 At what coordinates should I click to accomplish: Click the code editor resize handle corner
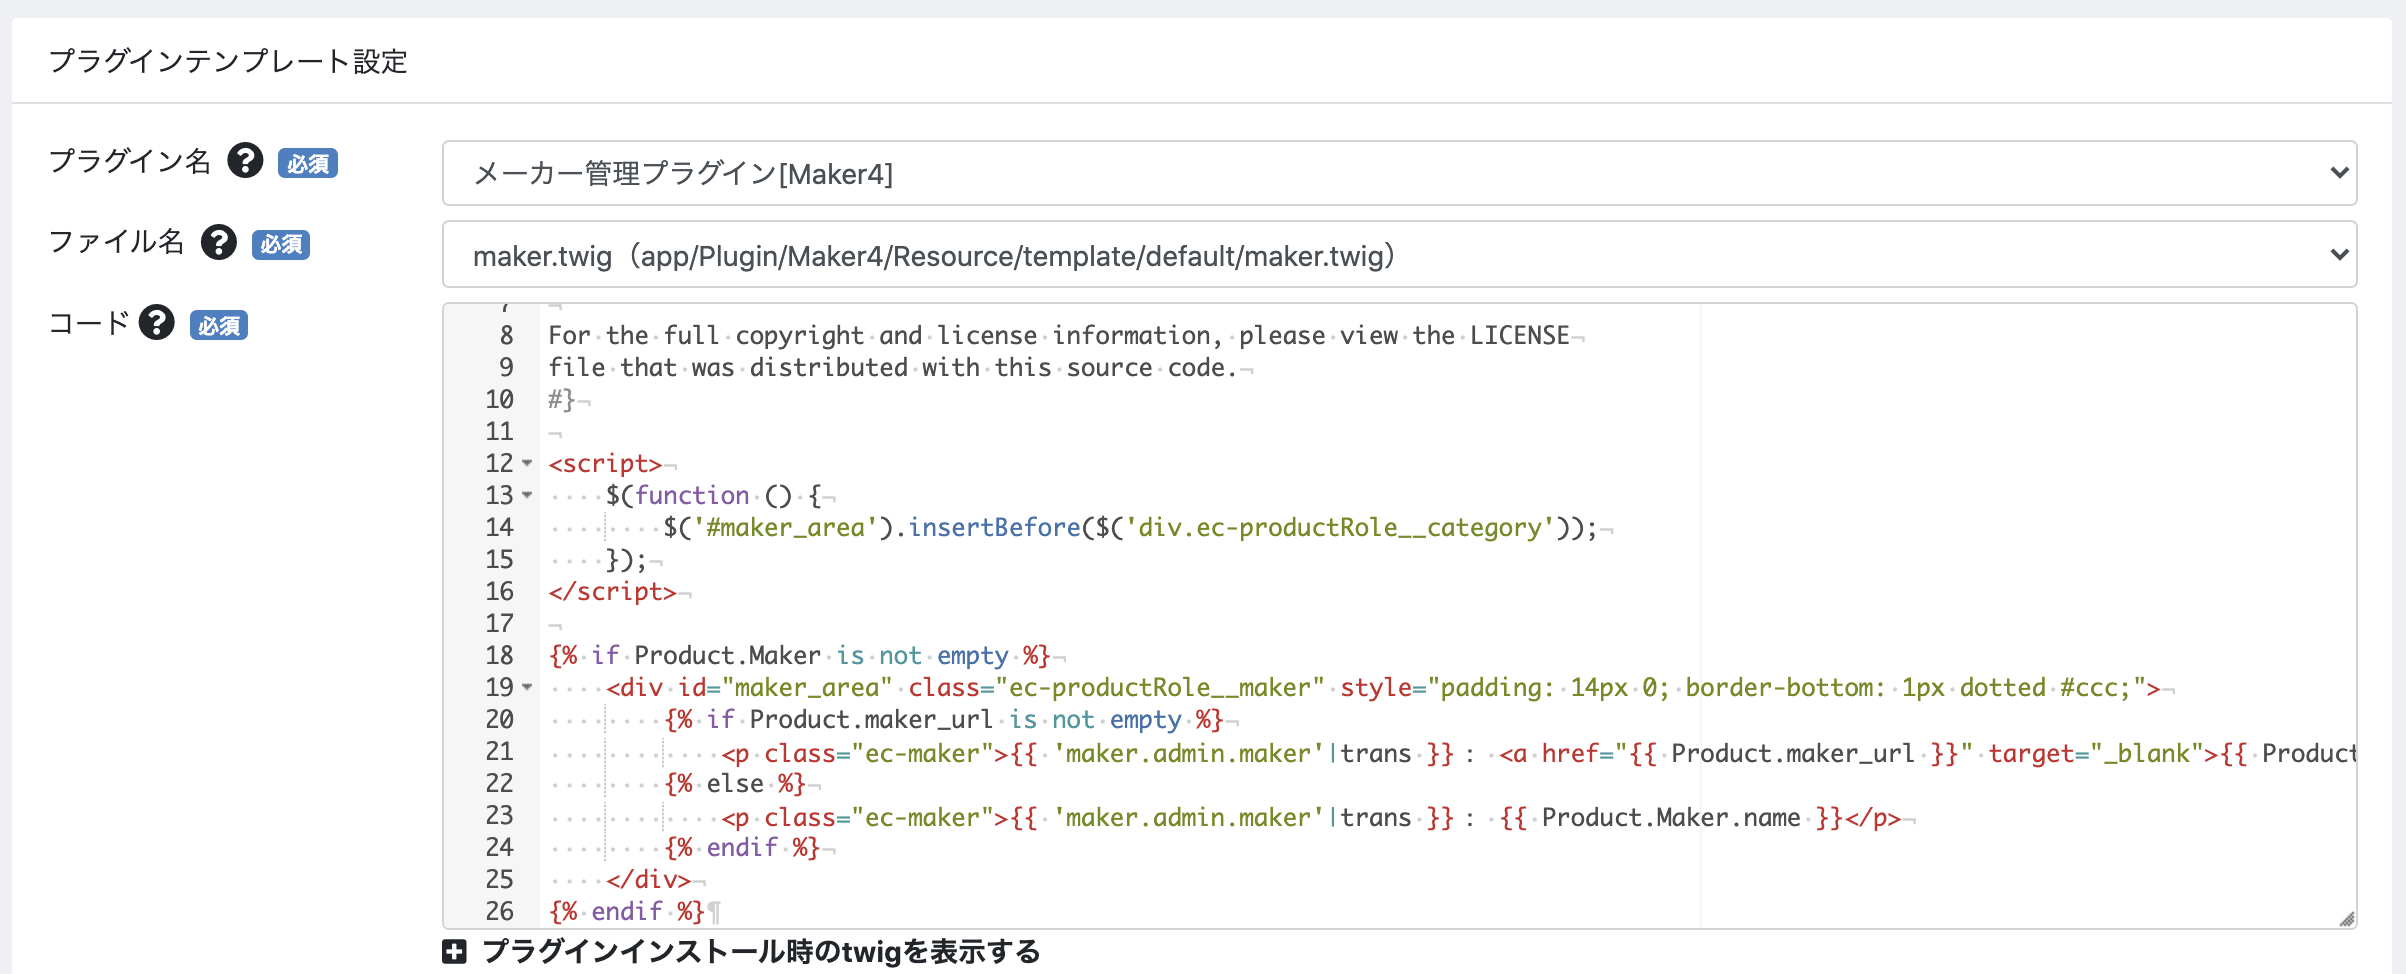(x=2346, y=919)
